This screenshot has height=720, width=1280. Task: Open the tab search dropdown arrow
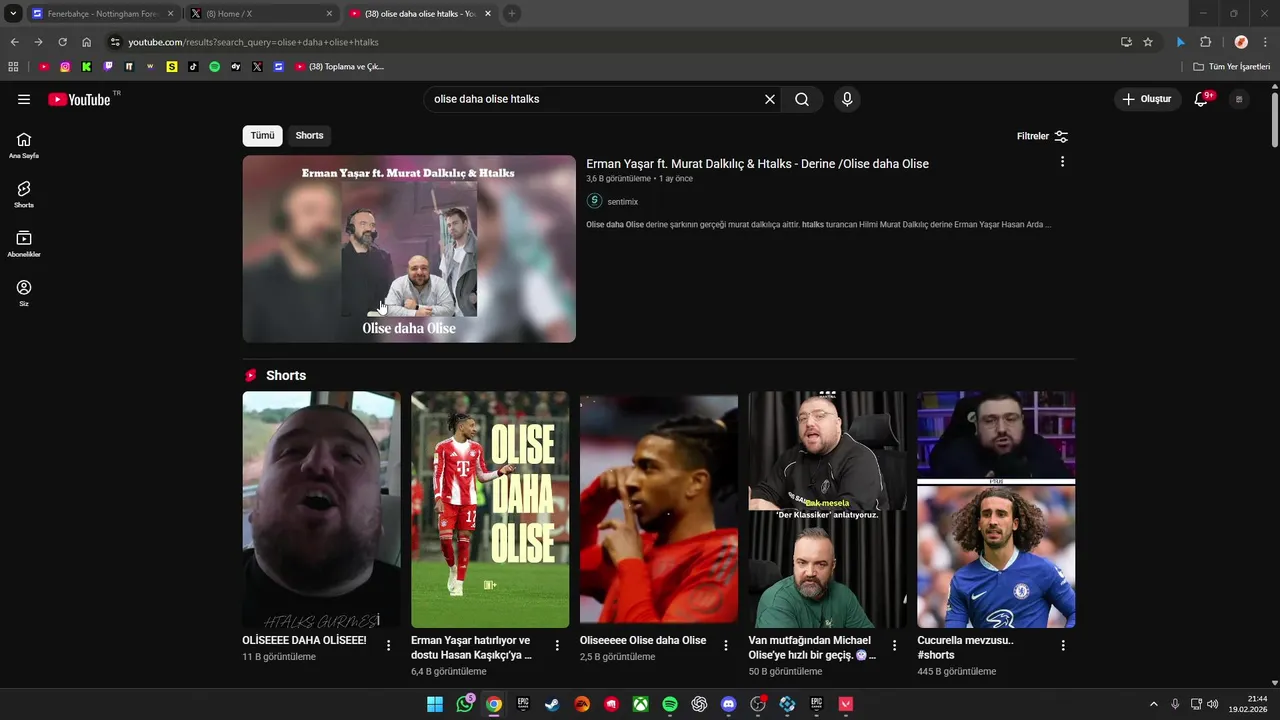13,13
